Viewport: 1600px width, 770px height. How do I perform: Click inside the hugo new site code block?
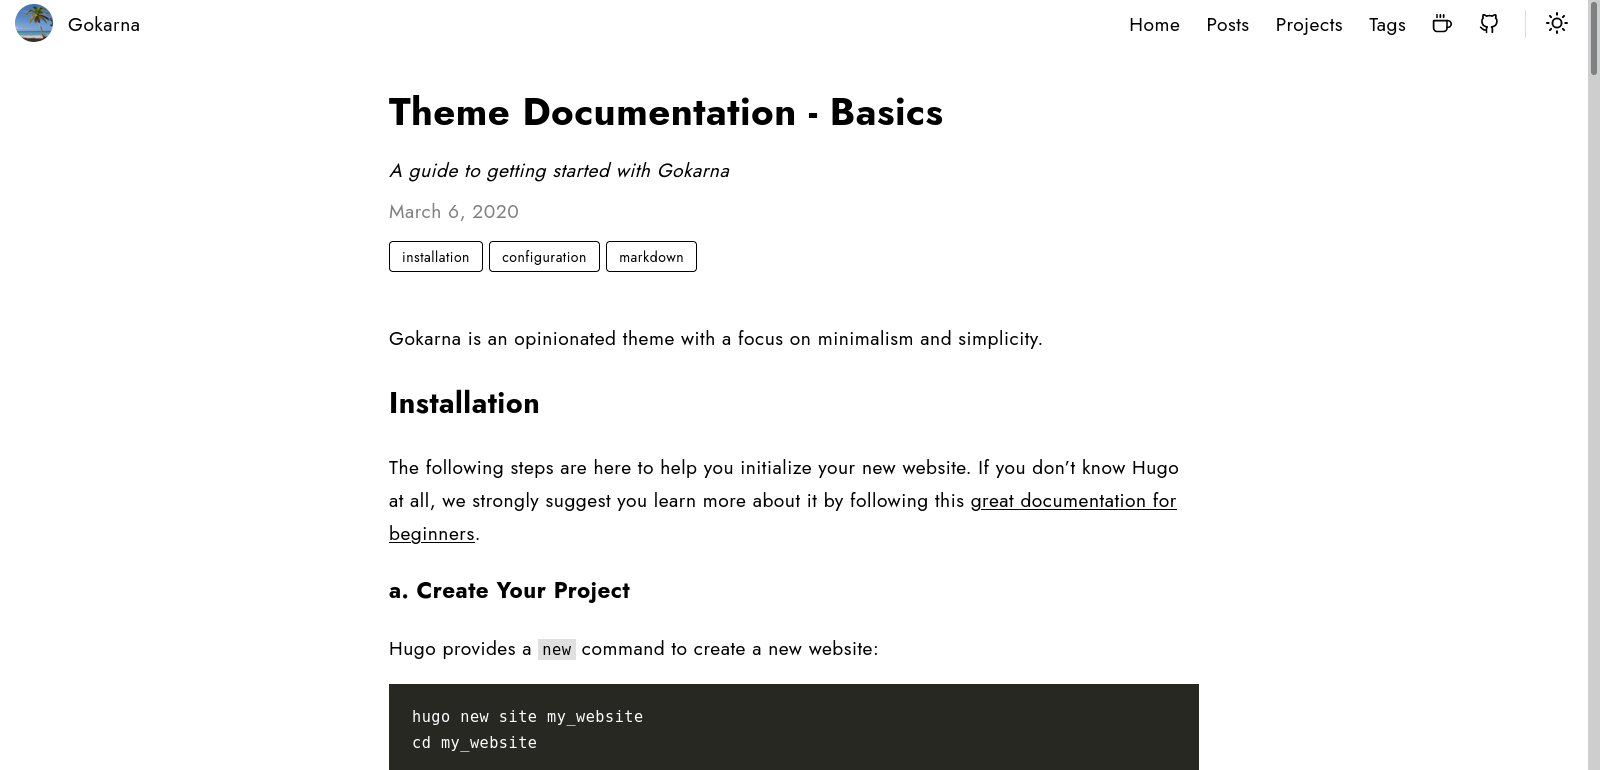pos(793,728)
